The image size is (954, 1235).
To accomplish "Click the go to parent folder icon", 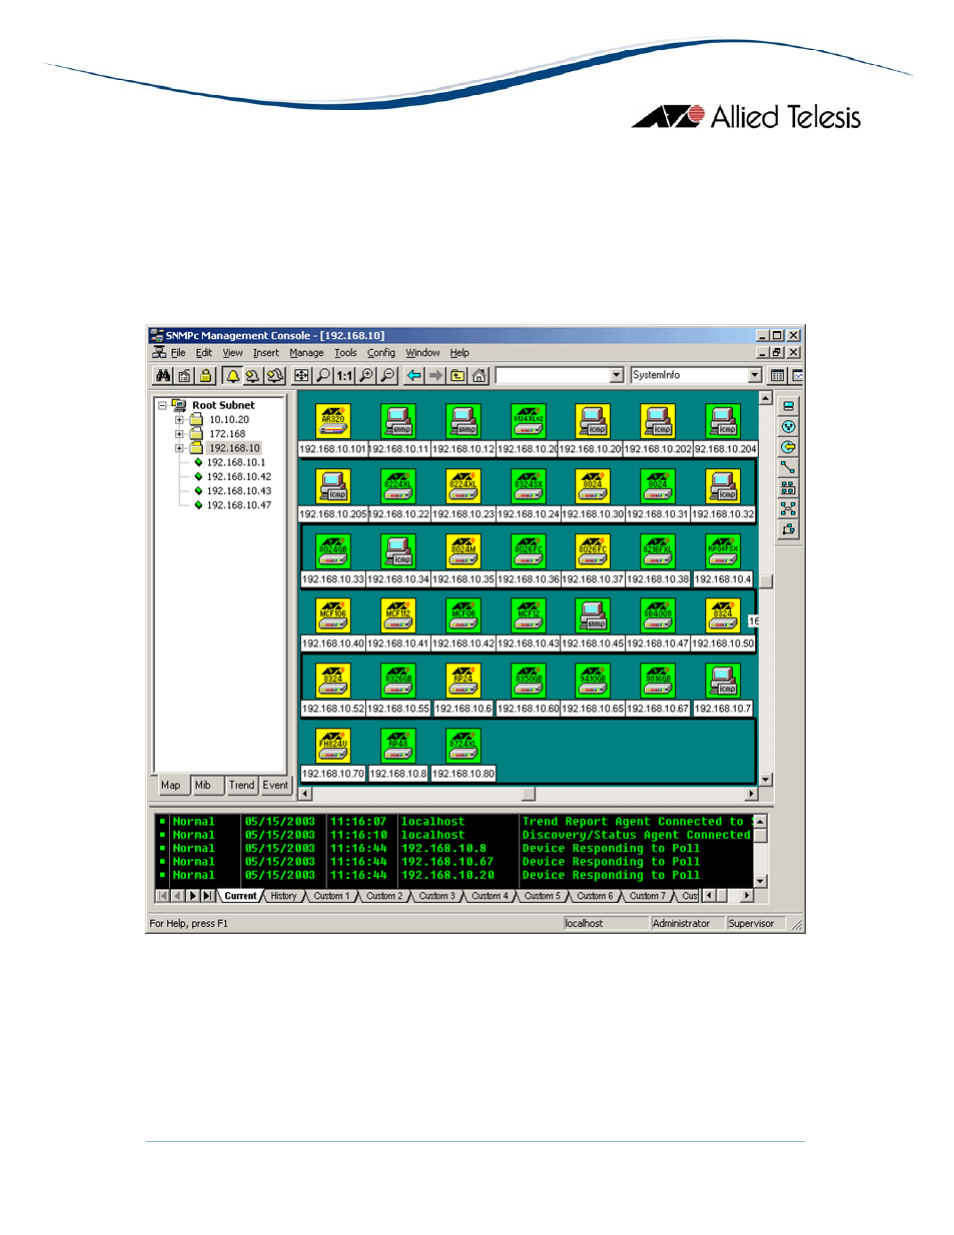I will (x=458, y=376).
